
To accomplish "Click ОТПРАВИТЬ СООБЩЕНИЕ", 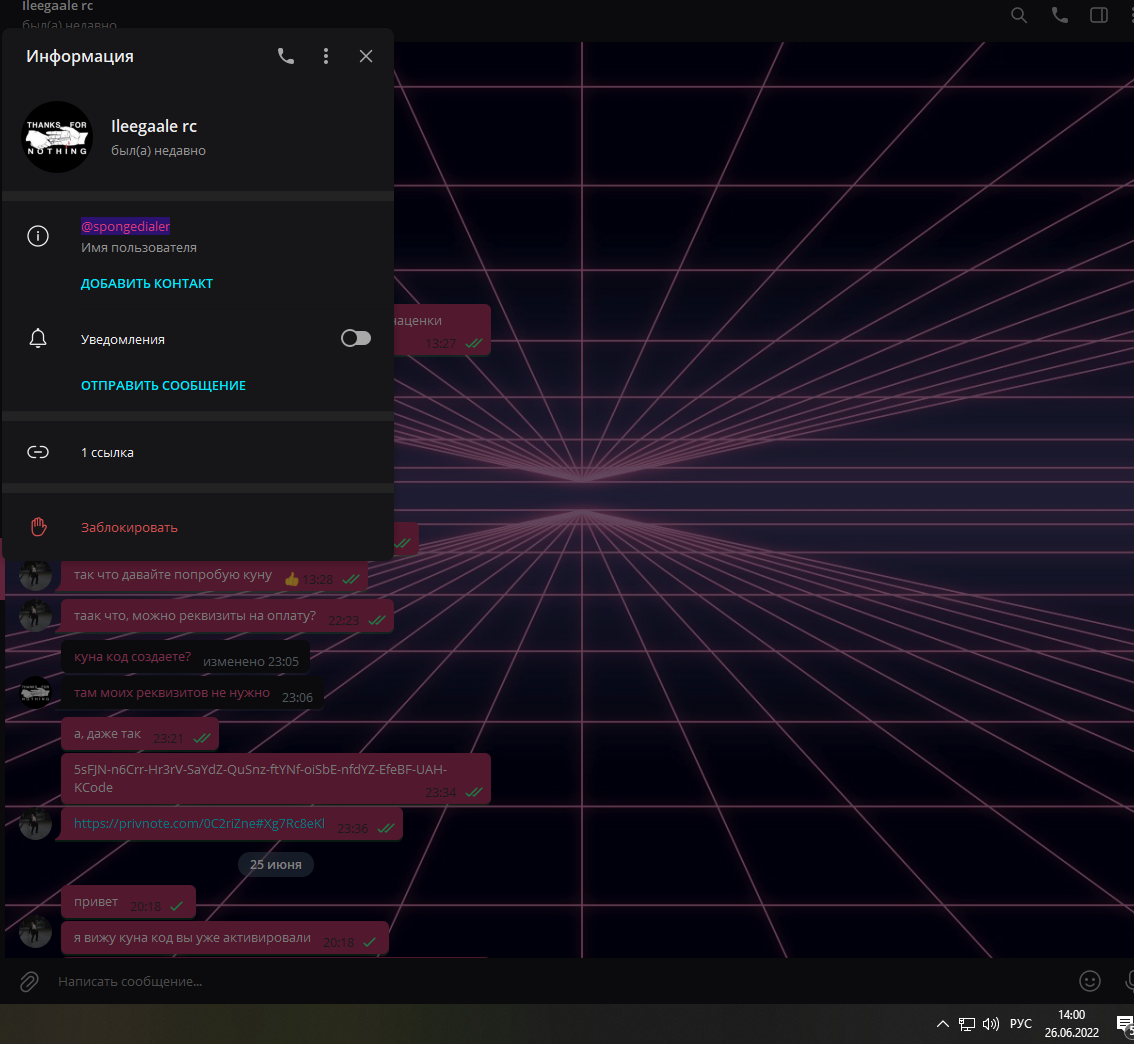I will click(x=163, y=385).
